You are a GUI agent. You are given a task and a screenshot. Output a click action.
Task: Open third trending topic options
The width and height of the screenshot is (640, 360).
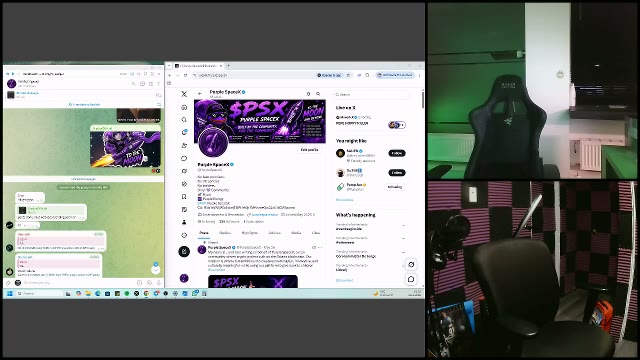point(403,252)
